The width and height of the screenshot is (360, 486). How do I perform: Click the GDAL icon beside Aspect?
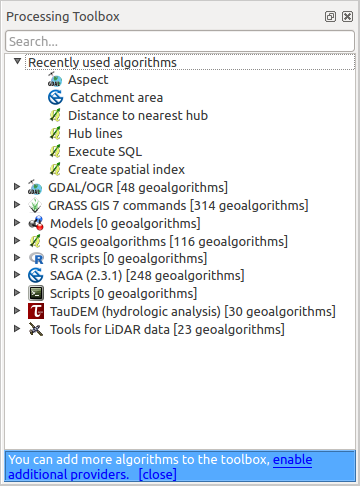pyautogui.click(x=55, y=80)
